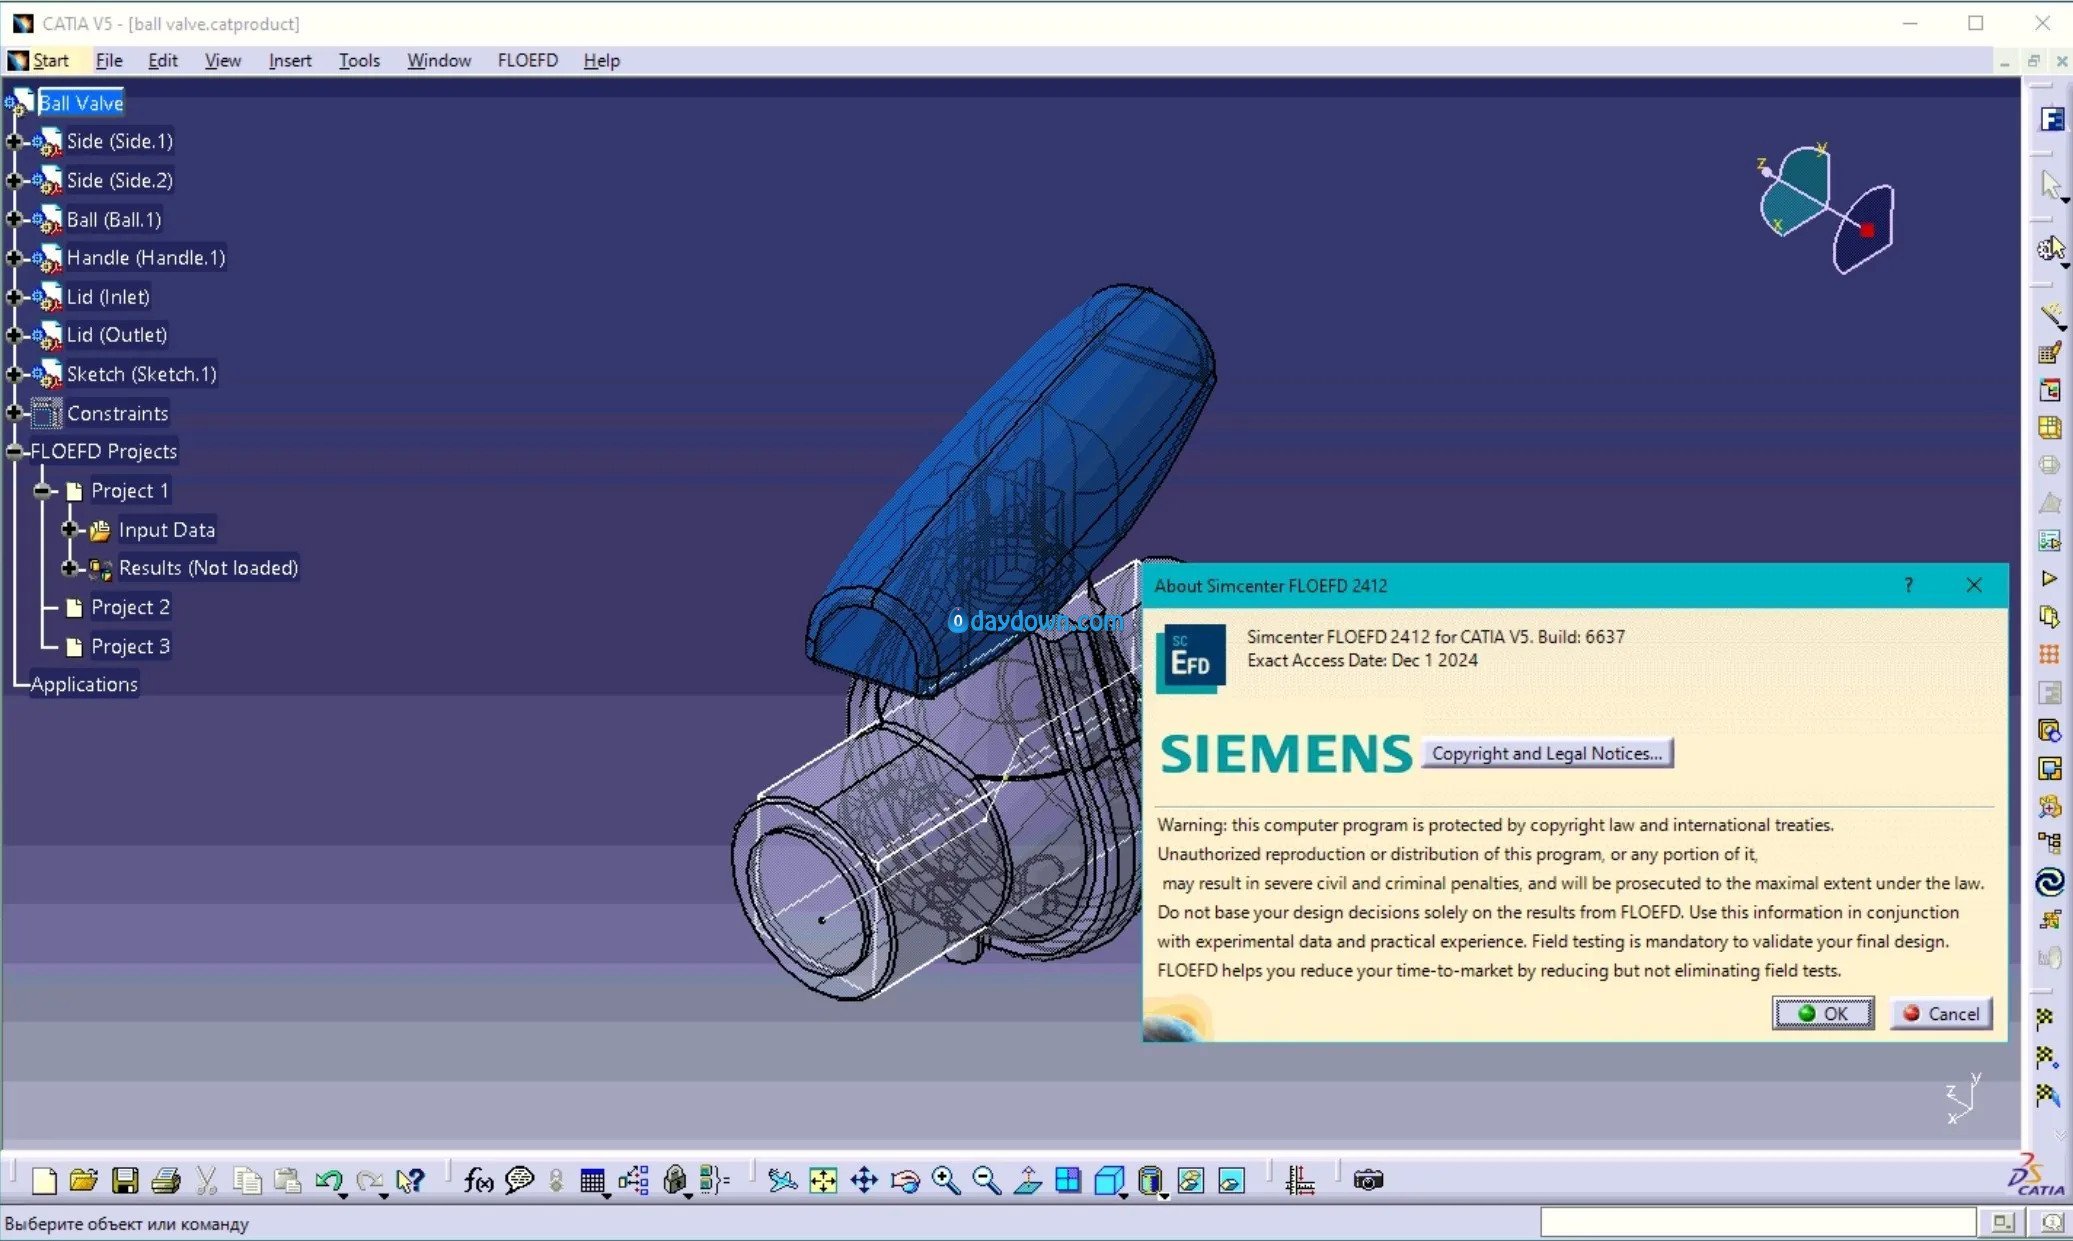Click the Normal View icon
2073x1241 pixels.
pos(1028,1181)
